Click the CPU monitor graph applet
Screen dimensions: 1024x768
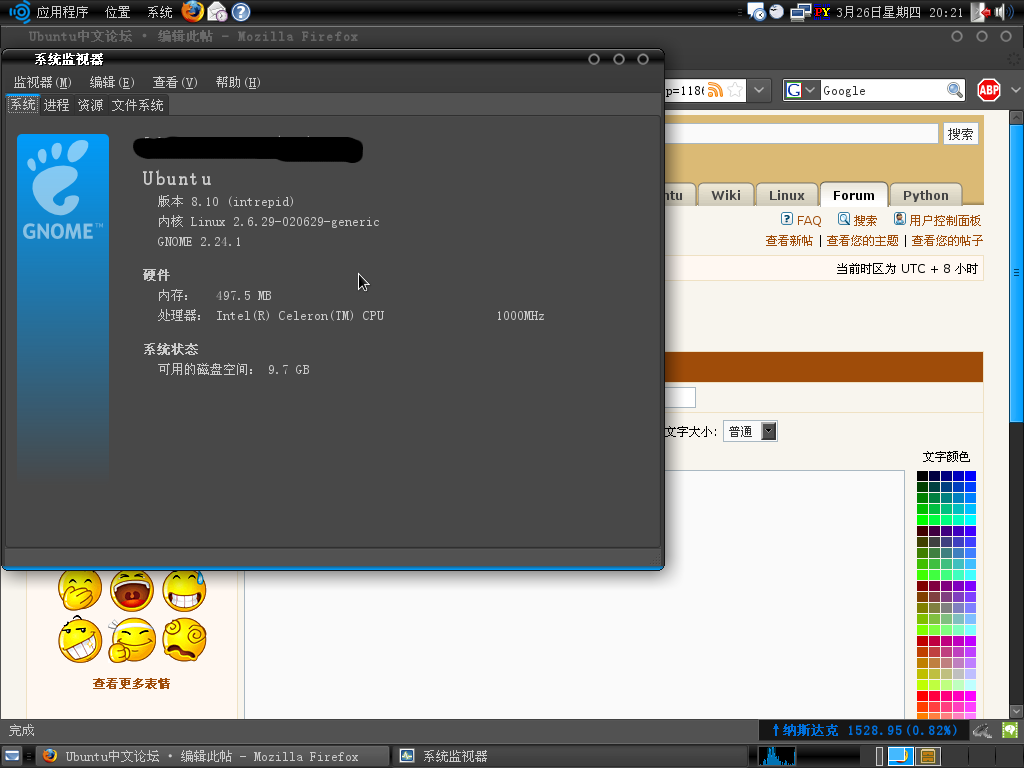776,756
